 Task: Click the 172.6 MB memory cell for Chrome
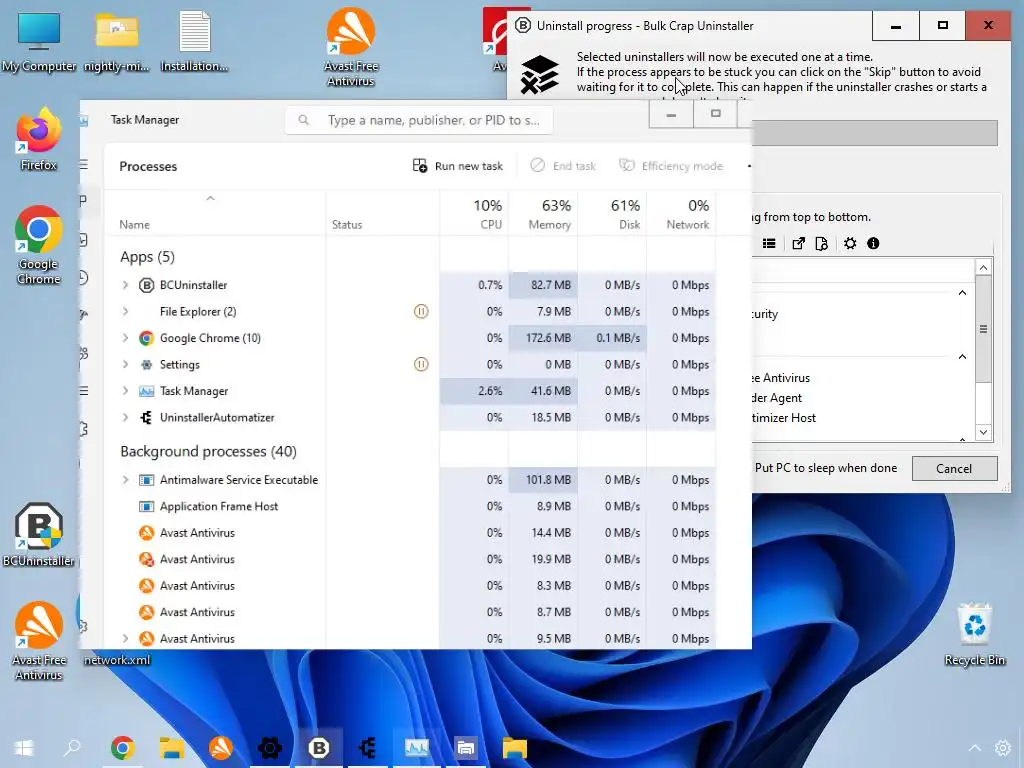coord(543,338)
